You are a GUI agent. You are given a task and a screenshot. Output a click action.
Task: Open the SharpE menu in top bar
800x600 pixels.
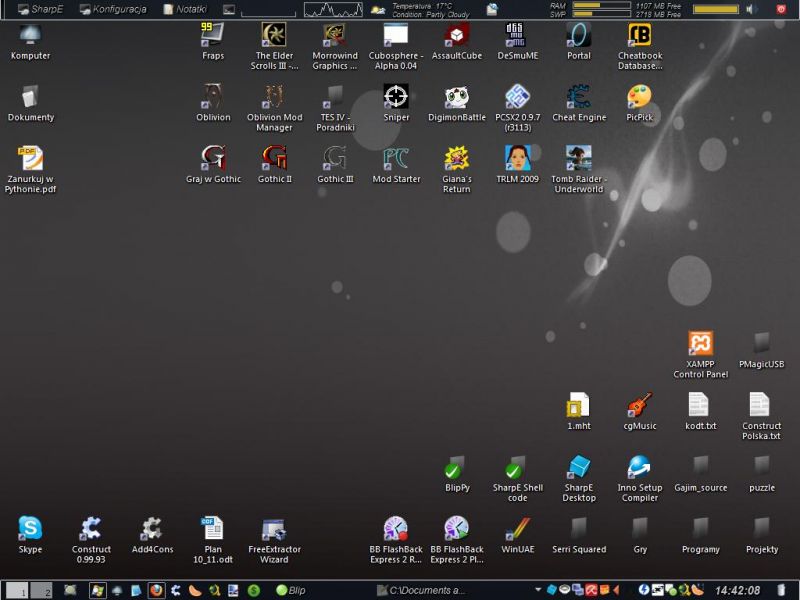tap(40, 9)
